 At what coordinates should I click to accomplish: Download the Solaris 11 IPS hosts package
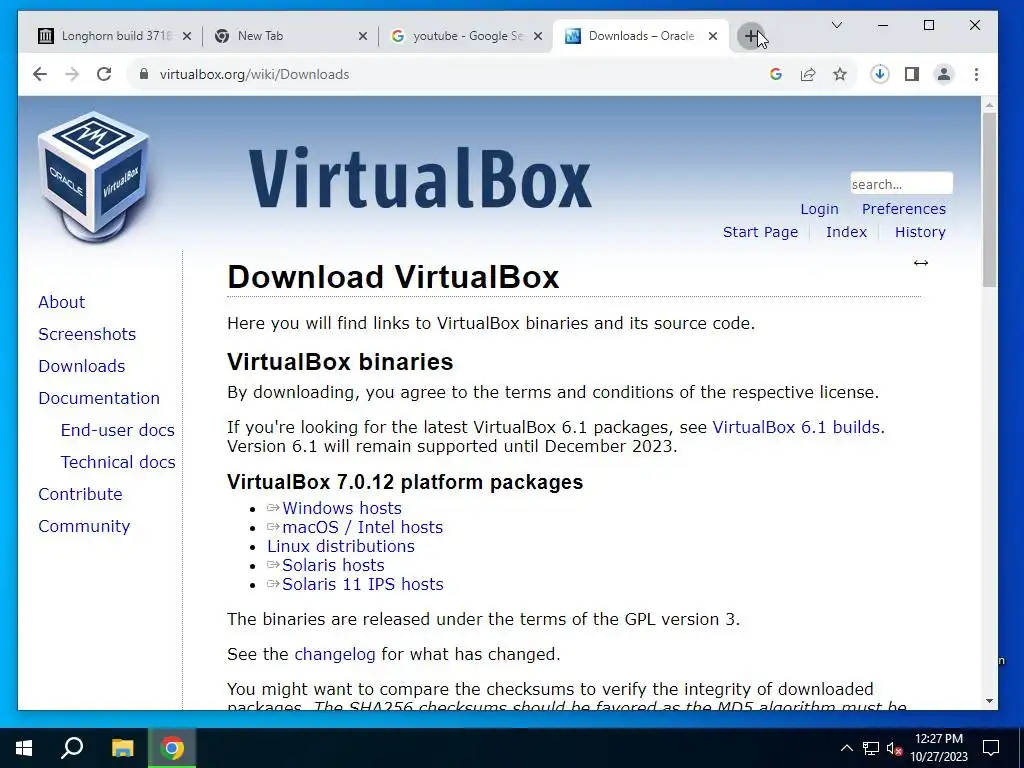(x=362, y=584)
